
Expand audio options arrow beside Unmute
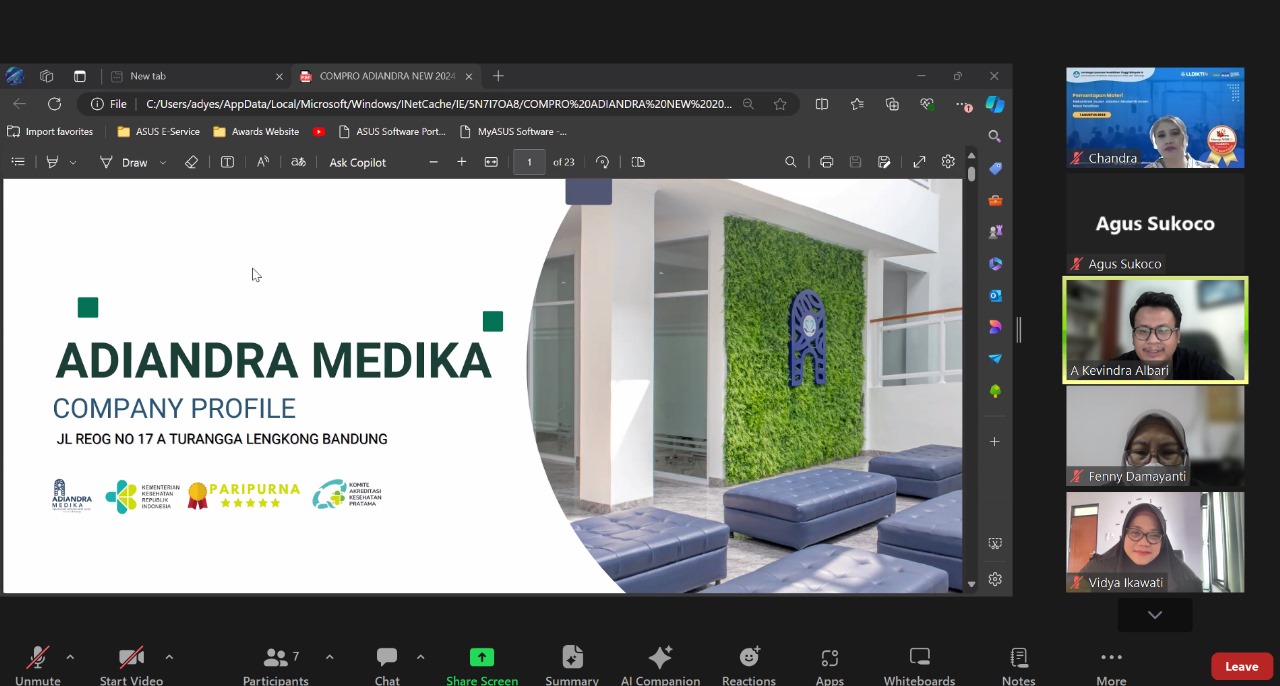[70, 657]
